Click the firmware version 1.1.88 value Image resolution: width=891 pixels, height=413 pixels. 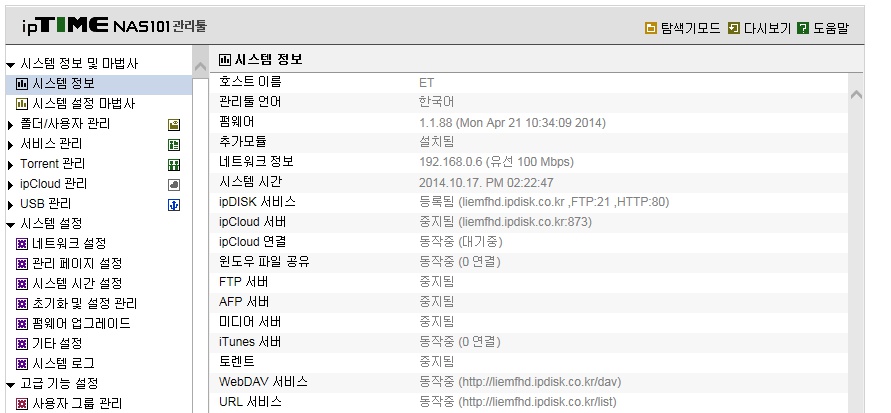[x=512, y=123]
